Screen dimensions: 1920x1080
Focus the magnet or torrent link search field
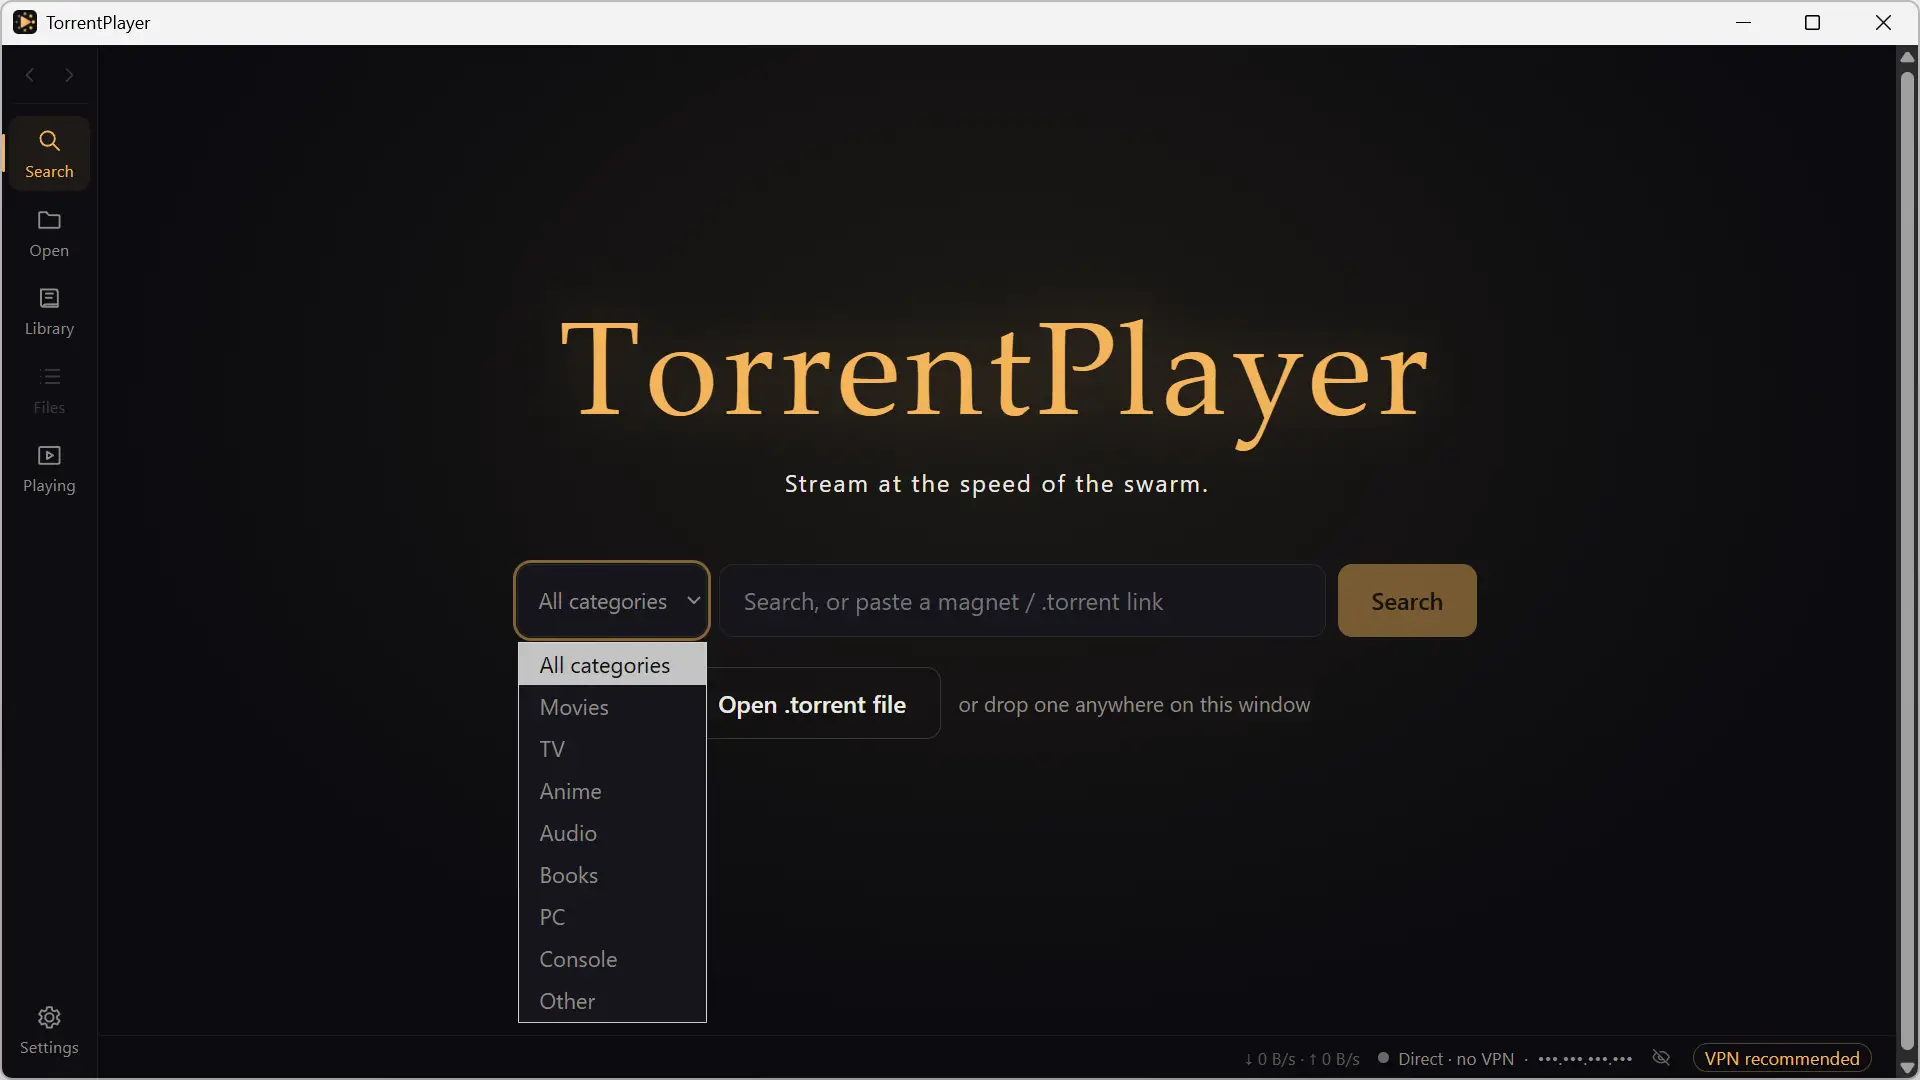coord(1022,601)
